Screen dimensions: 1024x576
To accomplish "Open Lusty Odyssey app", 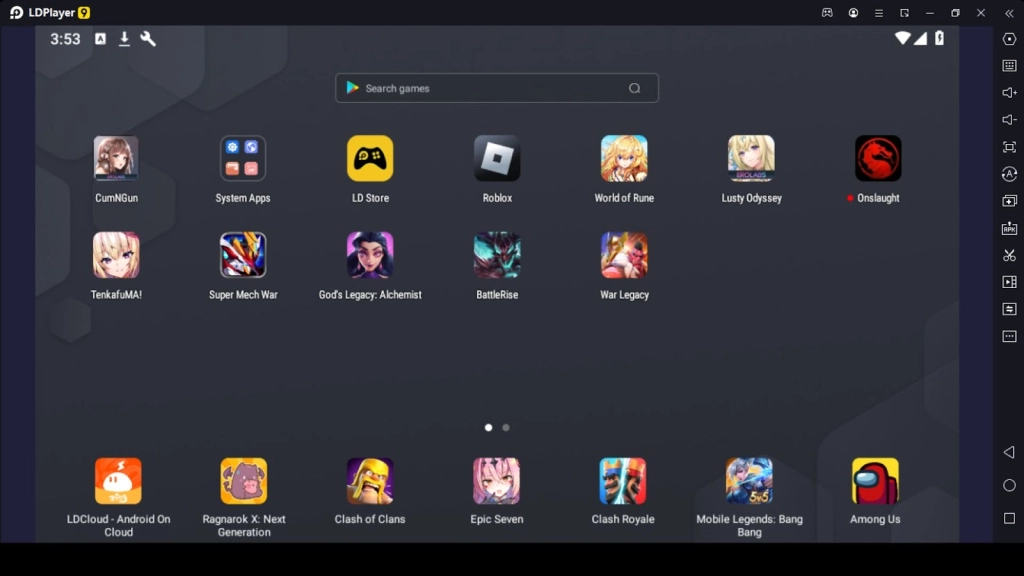I will (751, 158).
